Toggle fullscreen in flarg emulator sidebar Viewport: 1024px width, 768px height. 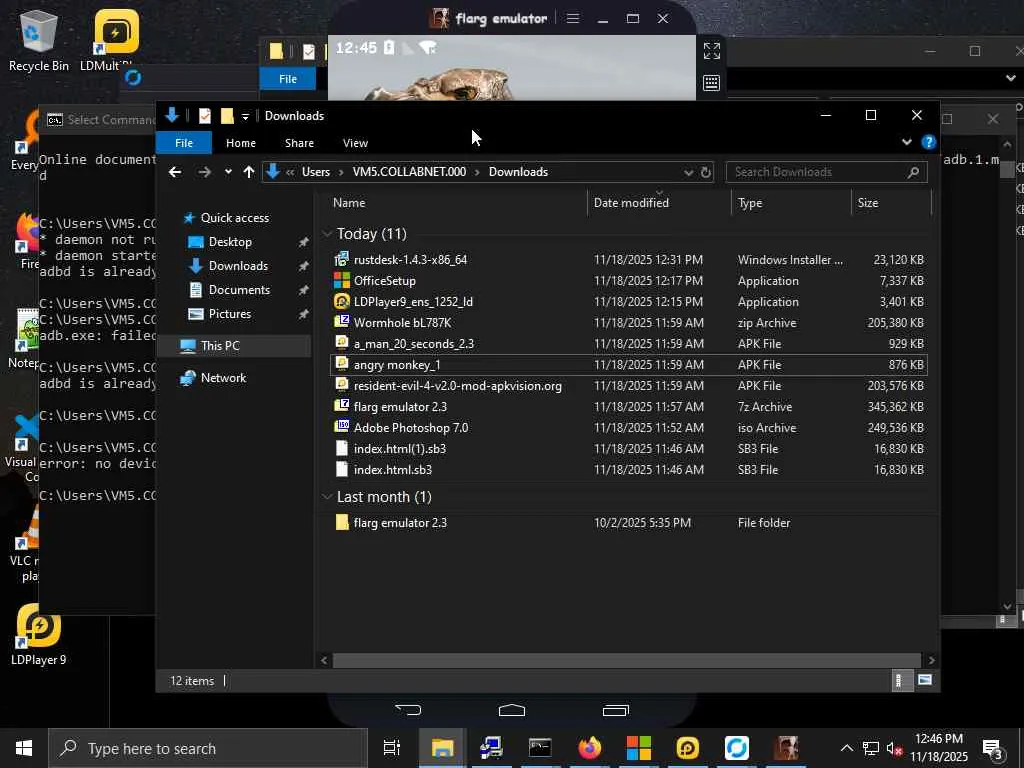[711, 50]
